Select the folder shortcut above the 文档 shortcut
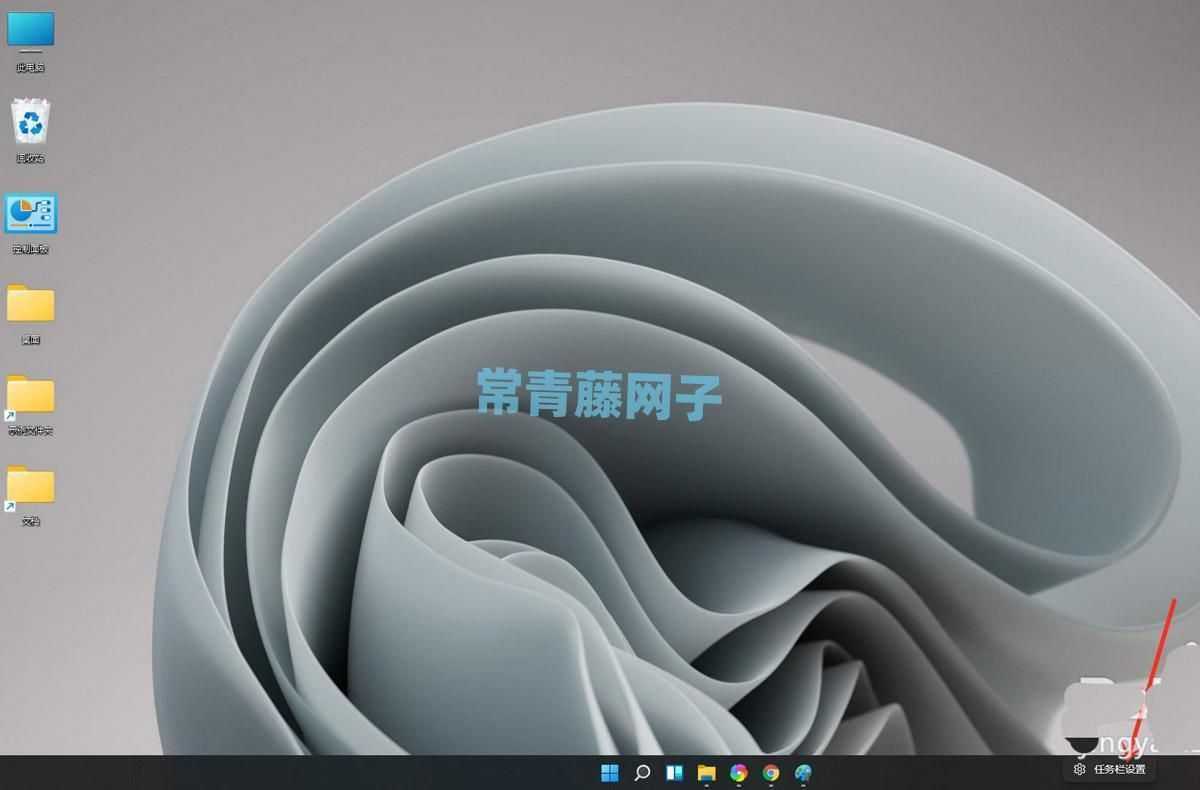 31,404
